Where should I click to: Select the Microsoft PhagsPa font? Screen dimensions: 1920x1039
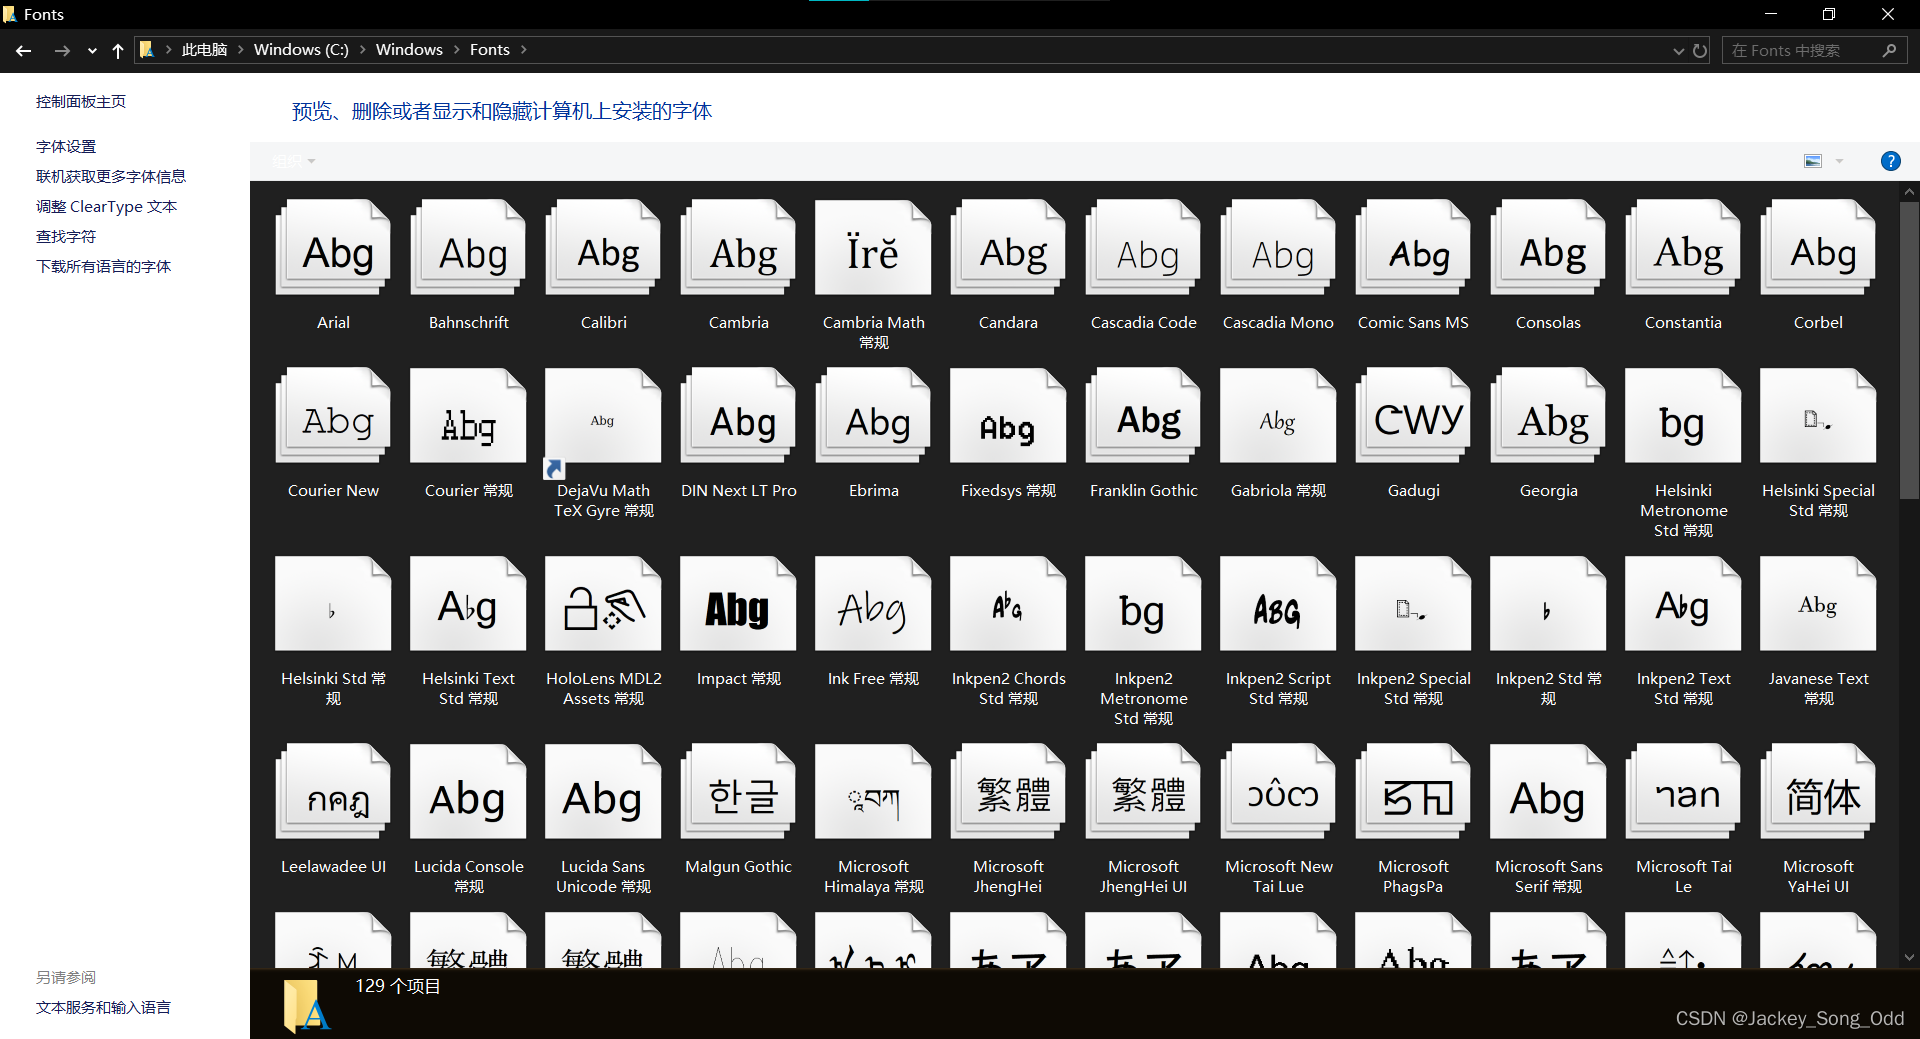tap(1413, 791)
